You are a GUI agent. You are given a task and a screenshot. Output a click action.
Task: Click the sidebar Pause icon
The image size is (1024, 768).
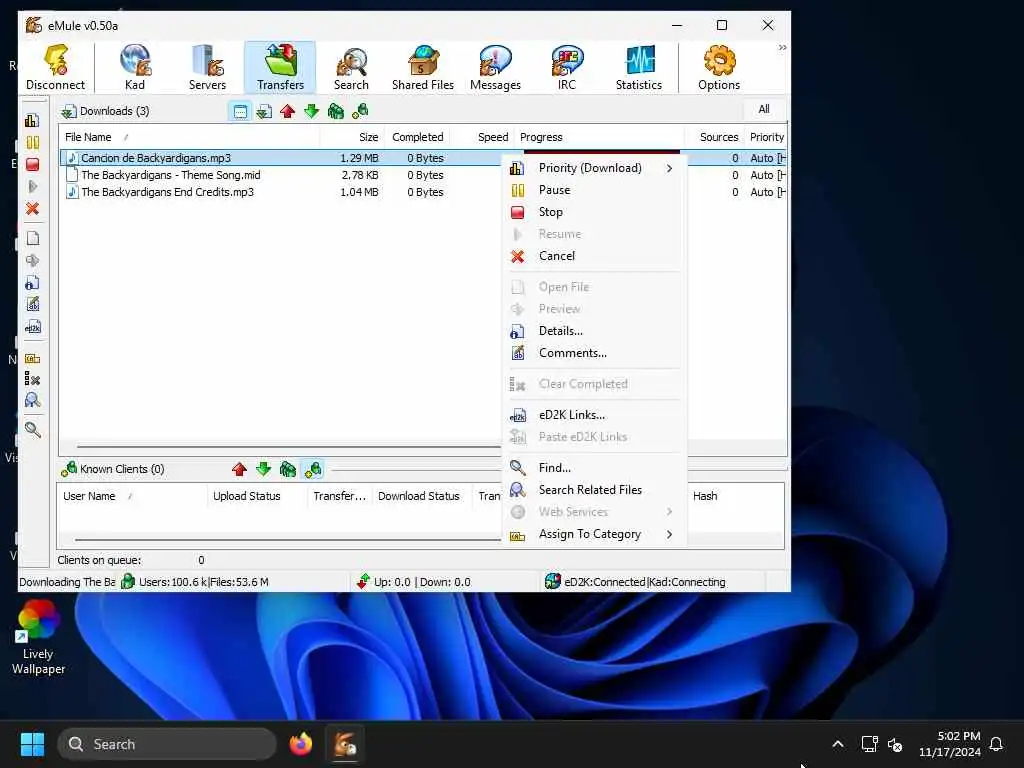click(x=32, y=142)
